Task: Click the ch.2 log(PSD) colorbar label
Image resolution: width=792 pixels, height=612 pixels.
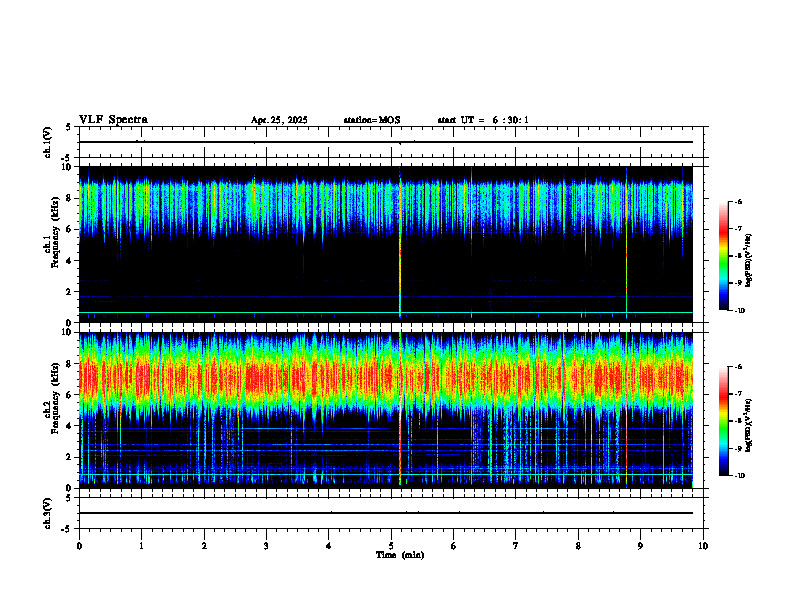Action: [749, 425]
